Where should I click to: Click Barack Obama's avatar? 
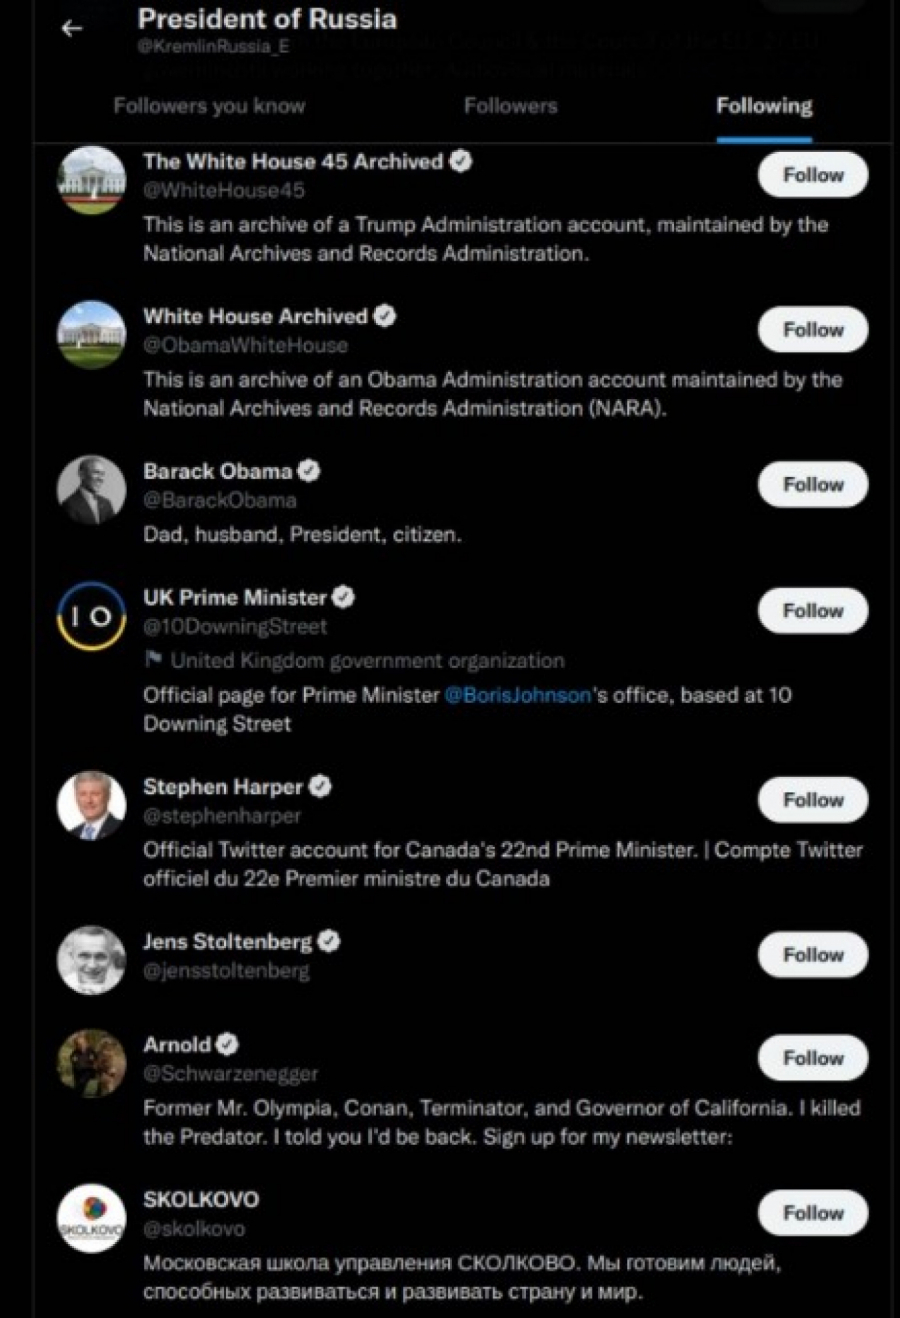(91, 490)
